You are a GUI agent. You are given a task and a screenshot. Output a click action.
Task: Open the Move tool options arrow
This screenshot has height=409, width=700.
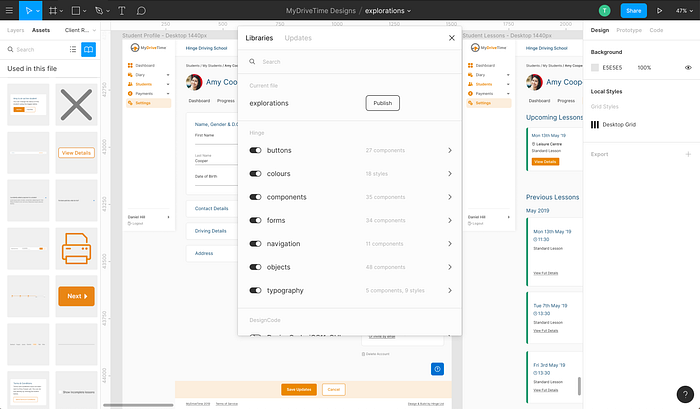38,11
